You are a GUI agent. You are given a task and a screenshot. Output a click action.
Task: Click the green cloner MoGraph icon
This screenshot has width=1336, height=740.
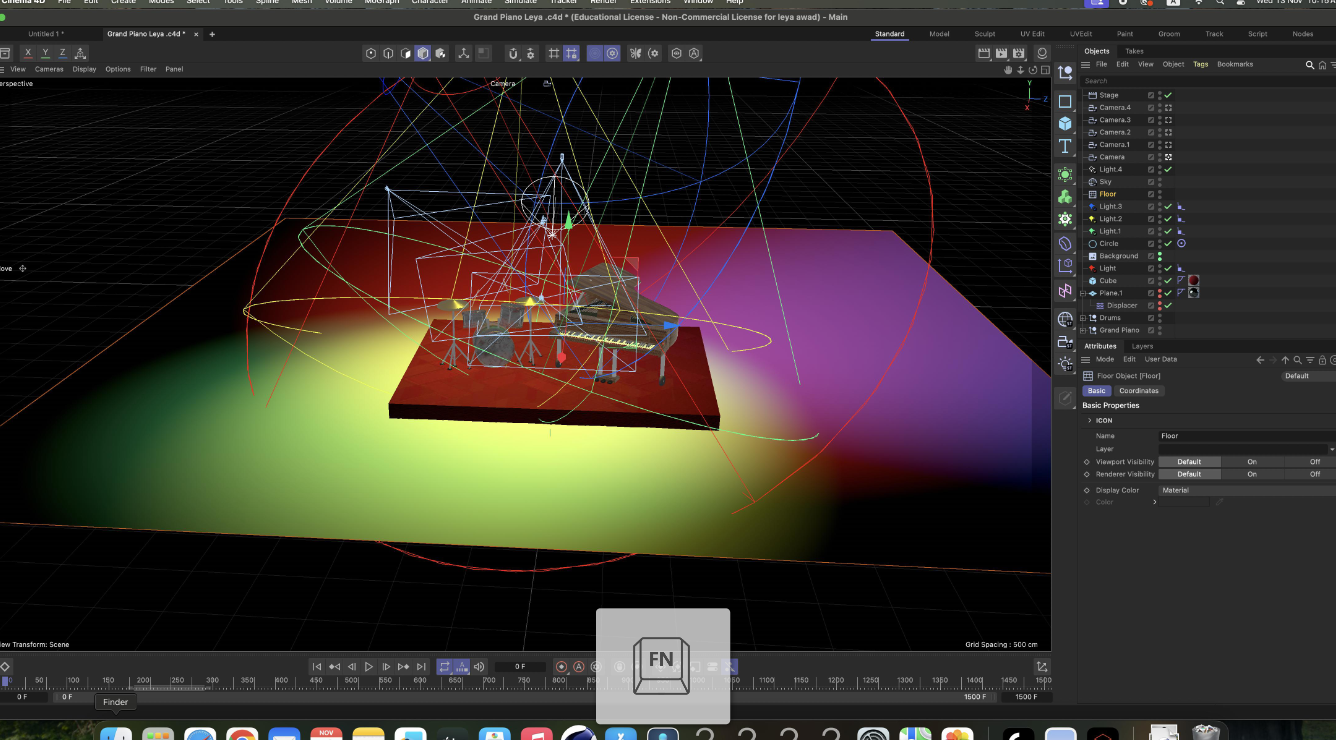tap(1065, 196)
